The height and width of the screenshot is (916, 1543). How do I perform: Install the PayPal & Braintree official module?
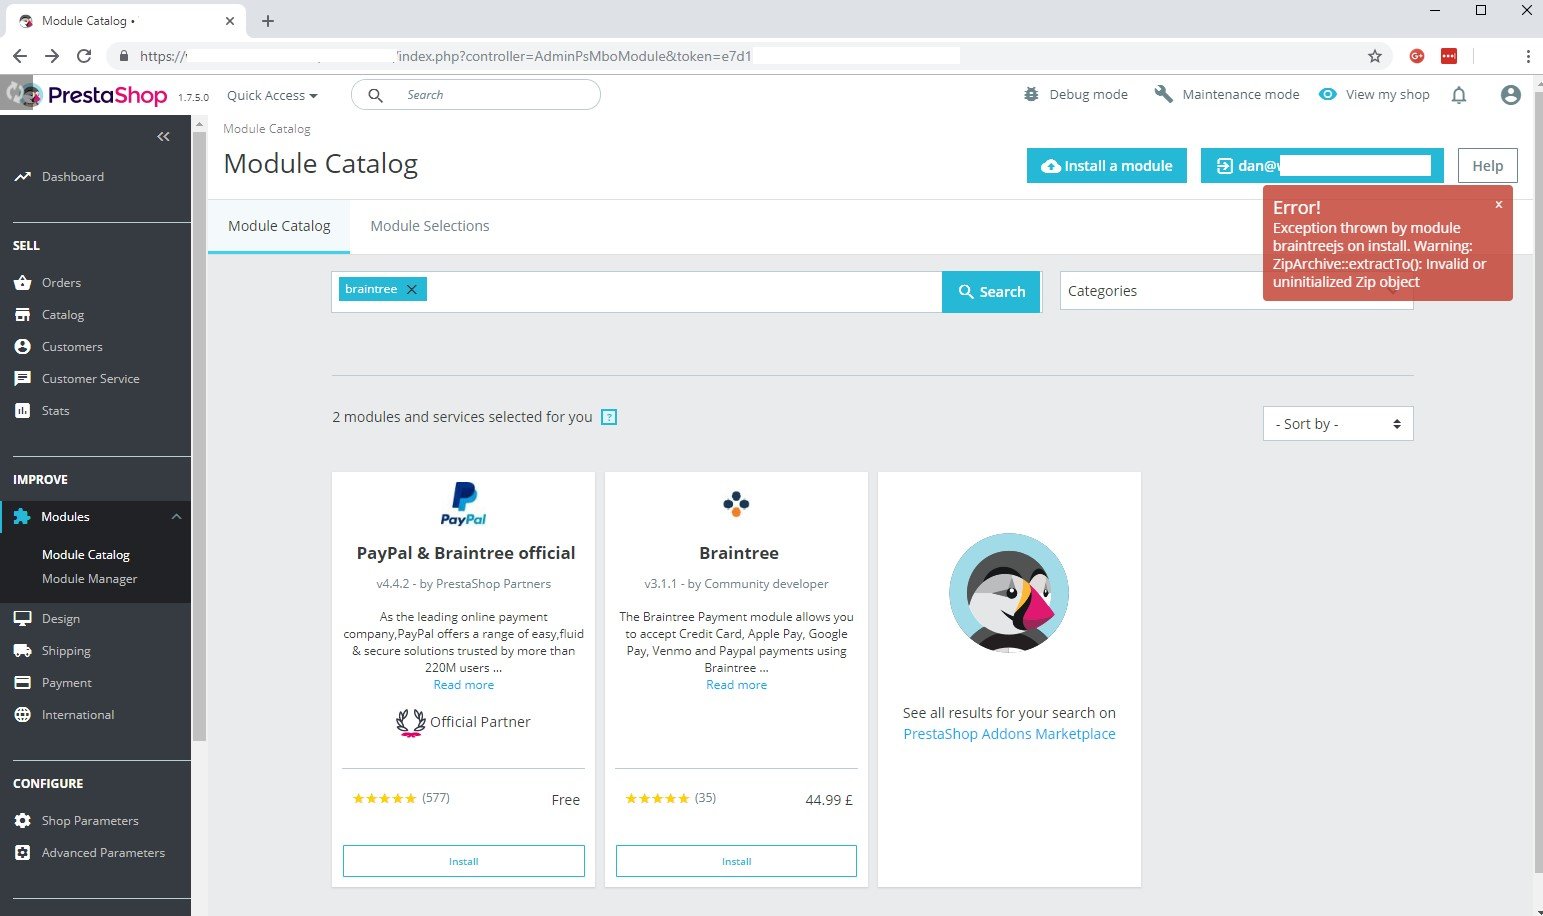(x=464, y=861)
